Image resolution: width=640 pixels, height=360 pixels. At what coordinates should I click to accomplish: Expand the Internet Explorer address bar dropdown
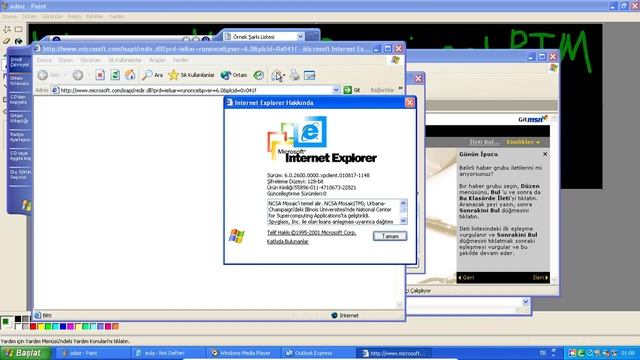pos(336,90)
